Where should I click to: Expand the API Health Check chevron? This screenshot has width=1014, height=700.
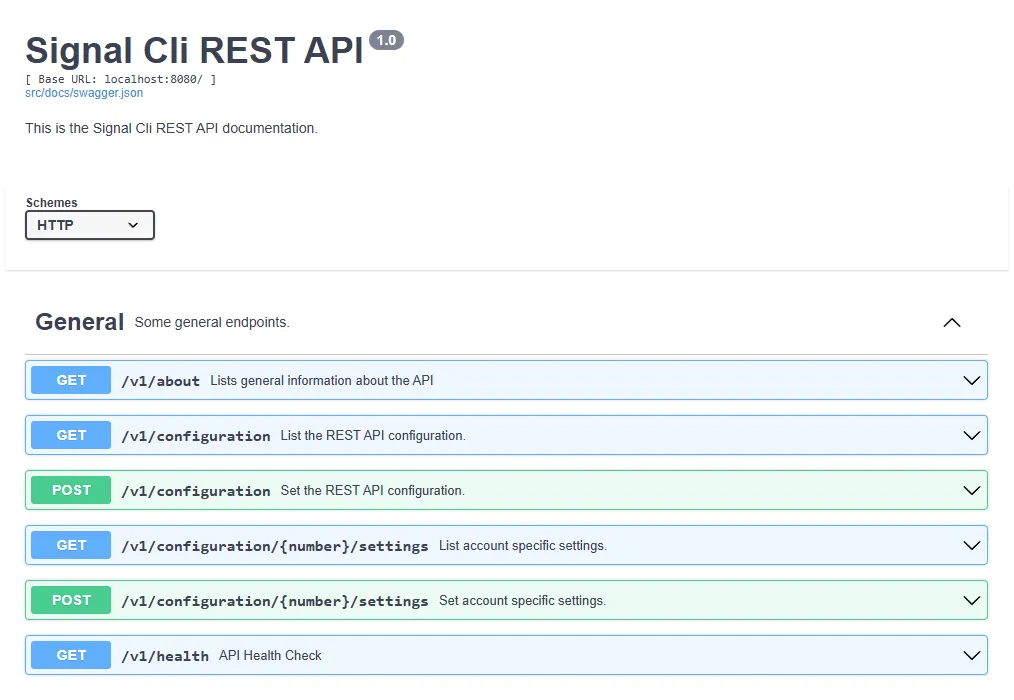click(x=970, y=655)
